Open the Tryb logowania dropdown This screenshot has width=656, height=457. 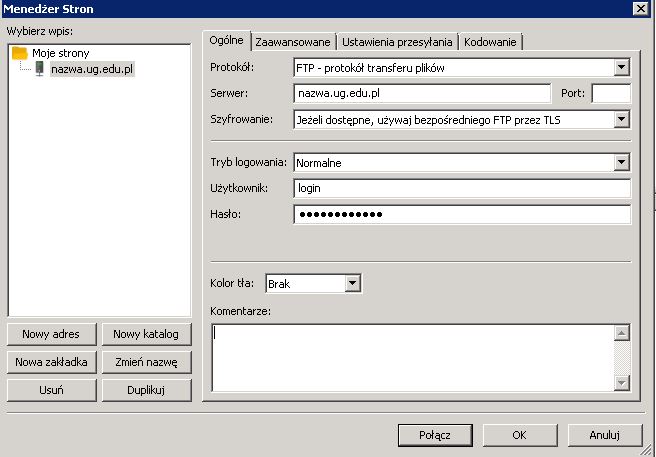[x=621, y=162]
